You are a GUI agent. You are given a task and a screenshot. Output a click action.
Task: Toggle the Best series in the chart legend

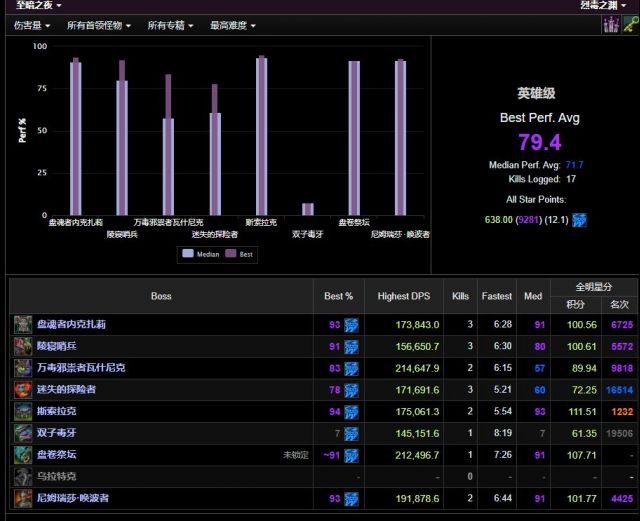click(x=239, y=254)
